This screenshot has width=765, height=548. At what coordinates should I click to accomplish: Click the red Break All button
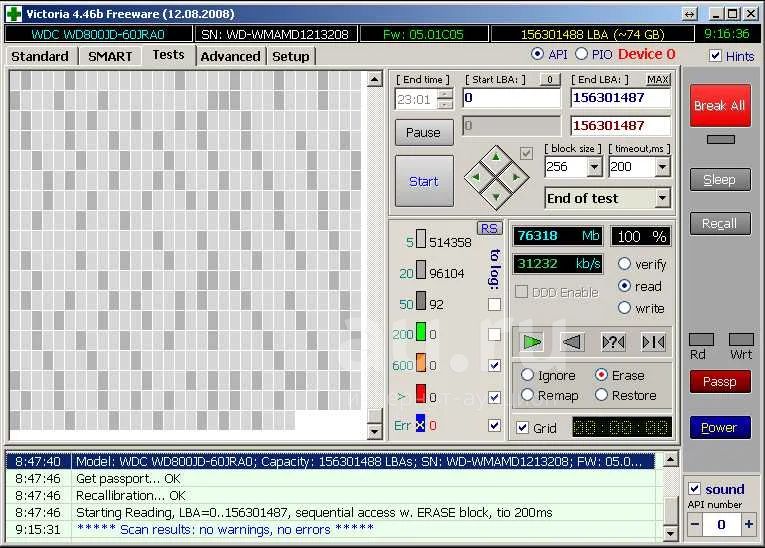pos(720,105)
